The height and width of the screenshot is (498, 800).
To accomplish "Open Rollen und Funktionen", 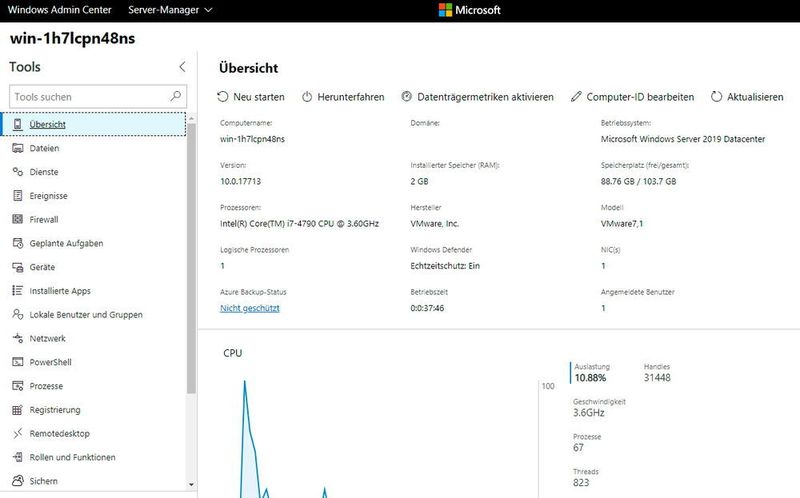I will pyautogui.click(x=94, y=457).
